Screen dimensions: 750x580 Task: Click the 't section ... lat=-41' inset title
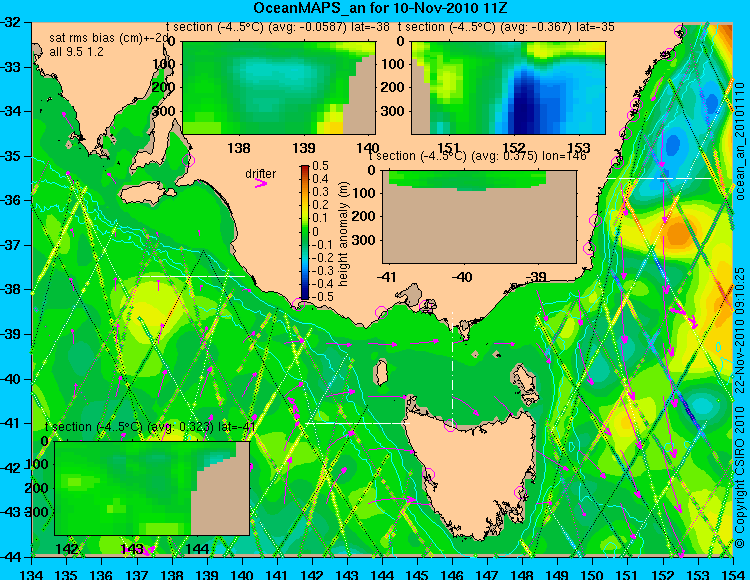150,427
